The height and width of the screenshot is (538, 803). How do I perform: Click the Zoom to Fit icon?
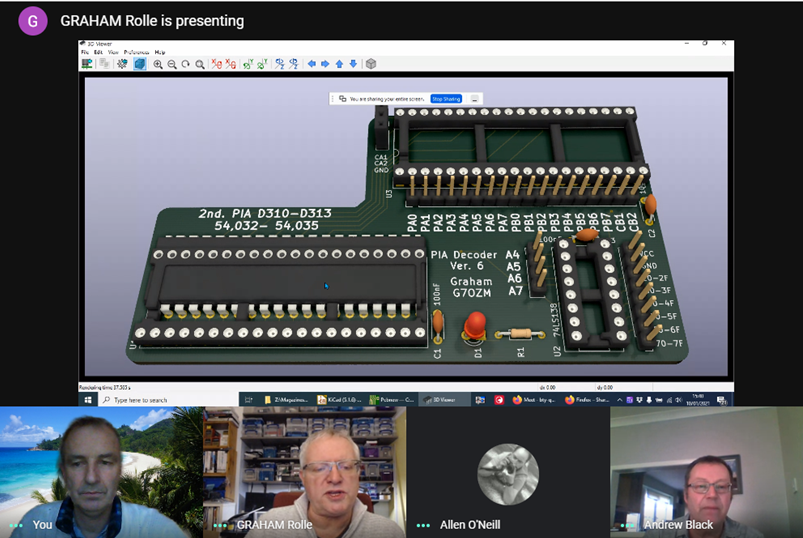200,64
